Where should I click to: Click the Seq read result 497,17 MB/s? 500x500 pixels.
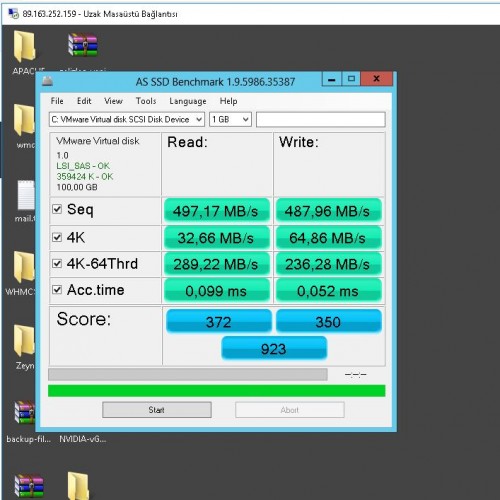pos(216,211)
